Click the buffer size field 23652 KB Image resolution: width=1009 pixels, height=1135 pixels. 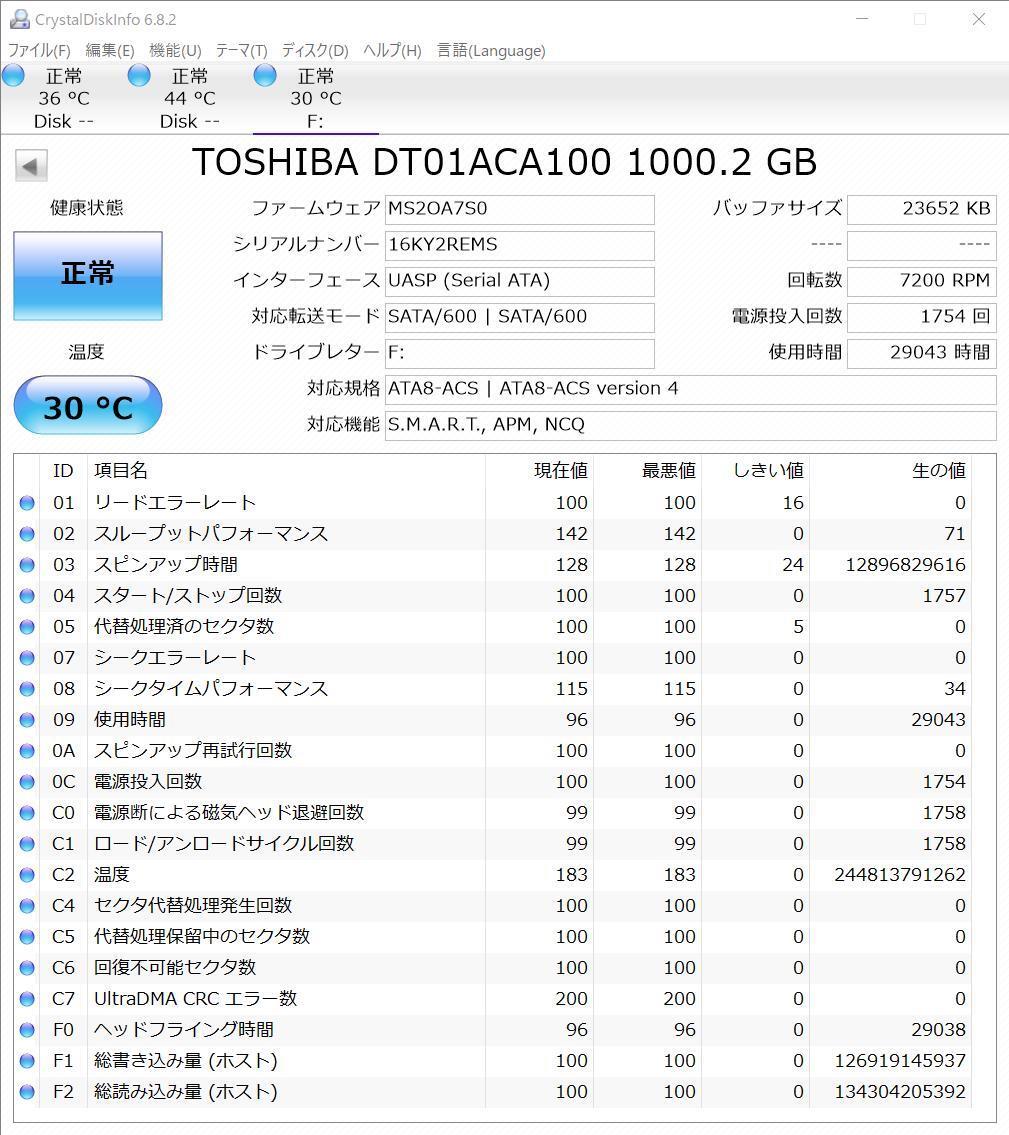(921, 209)
